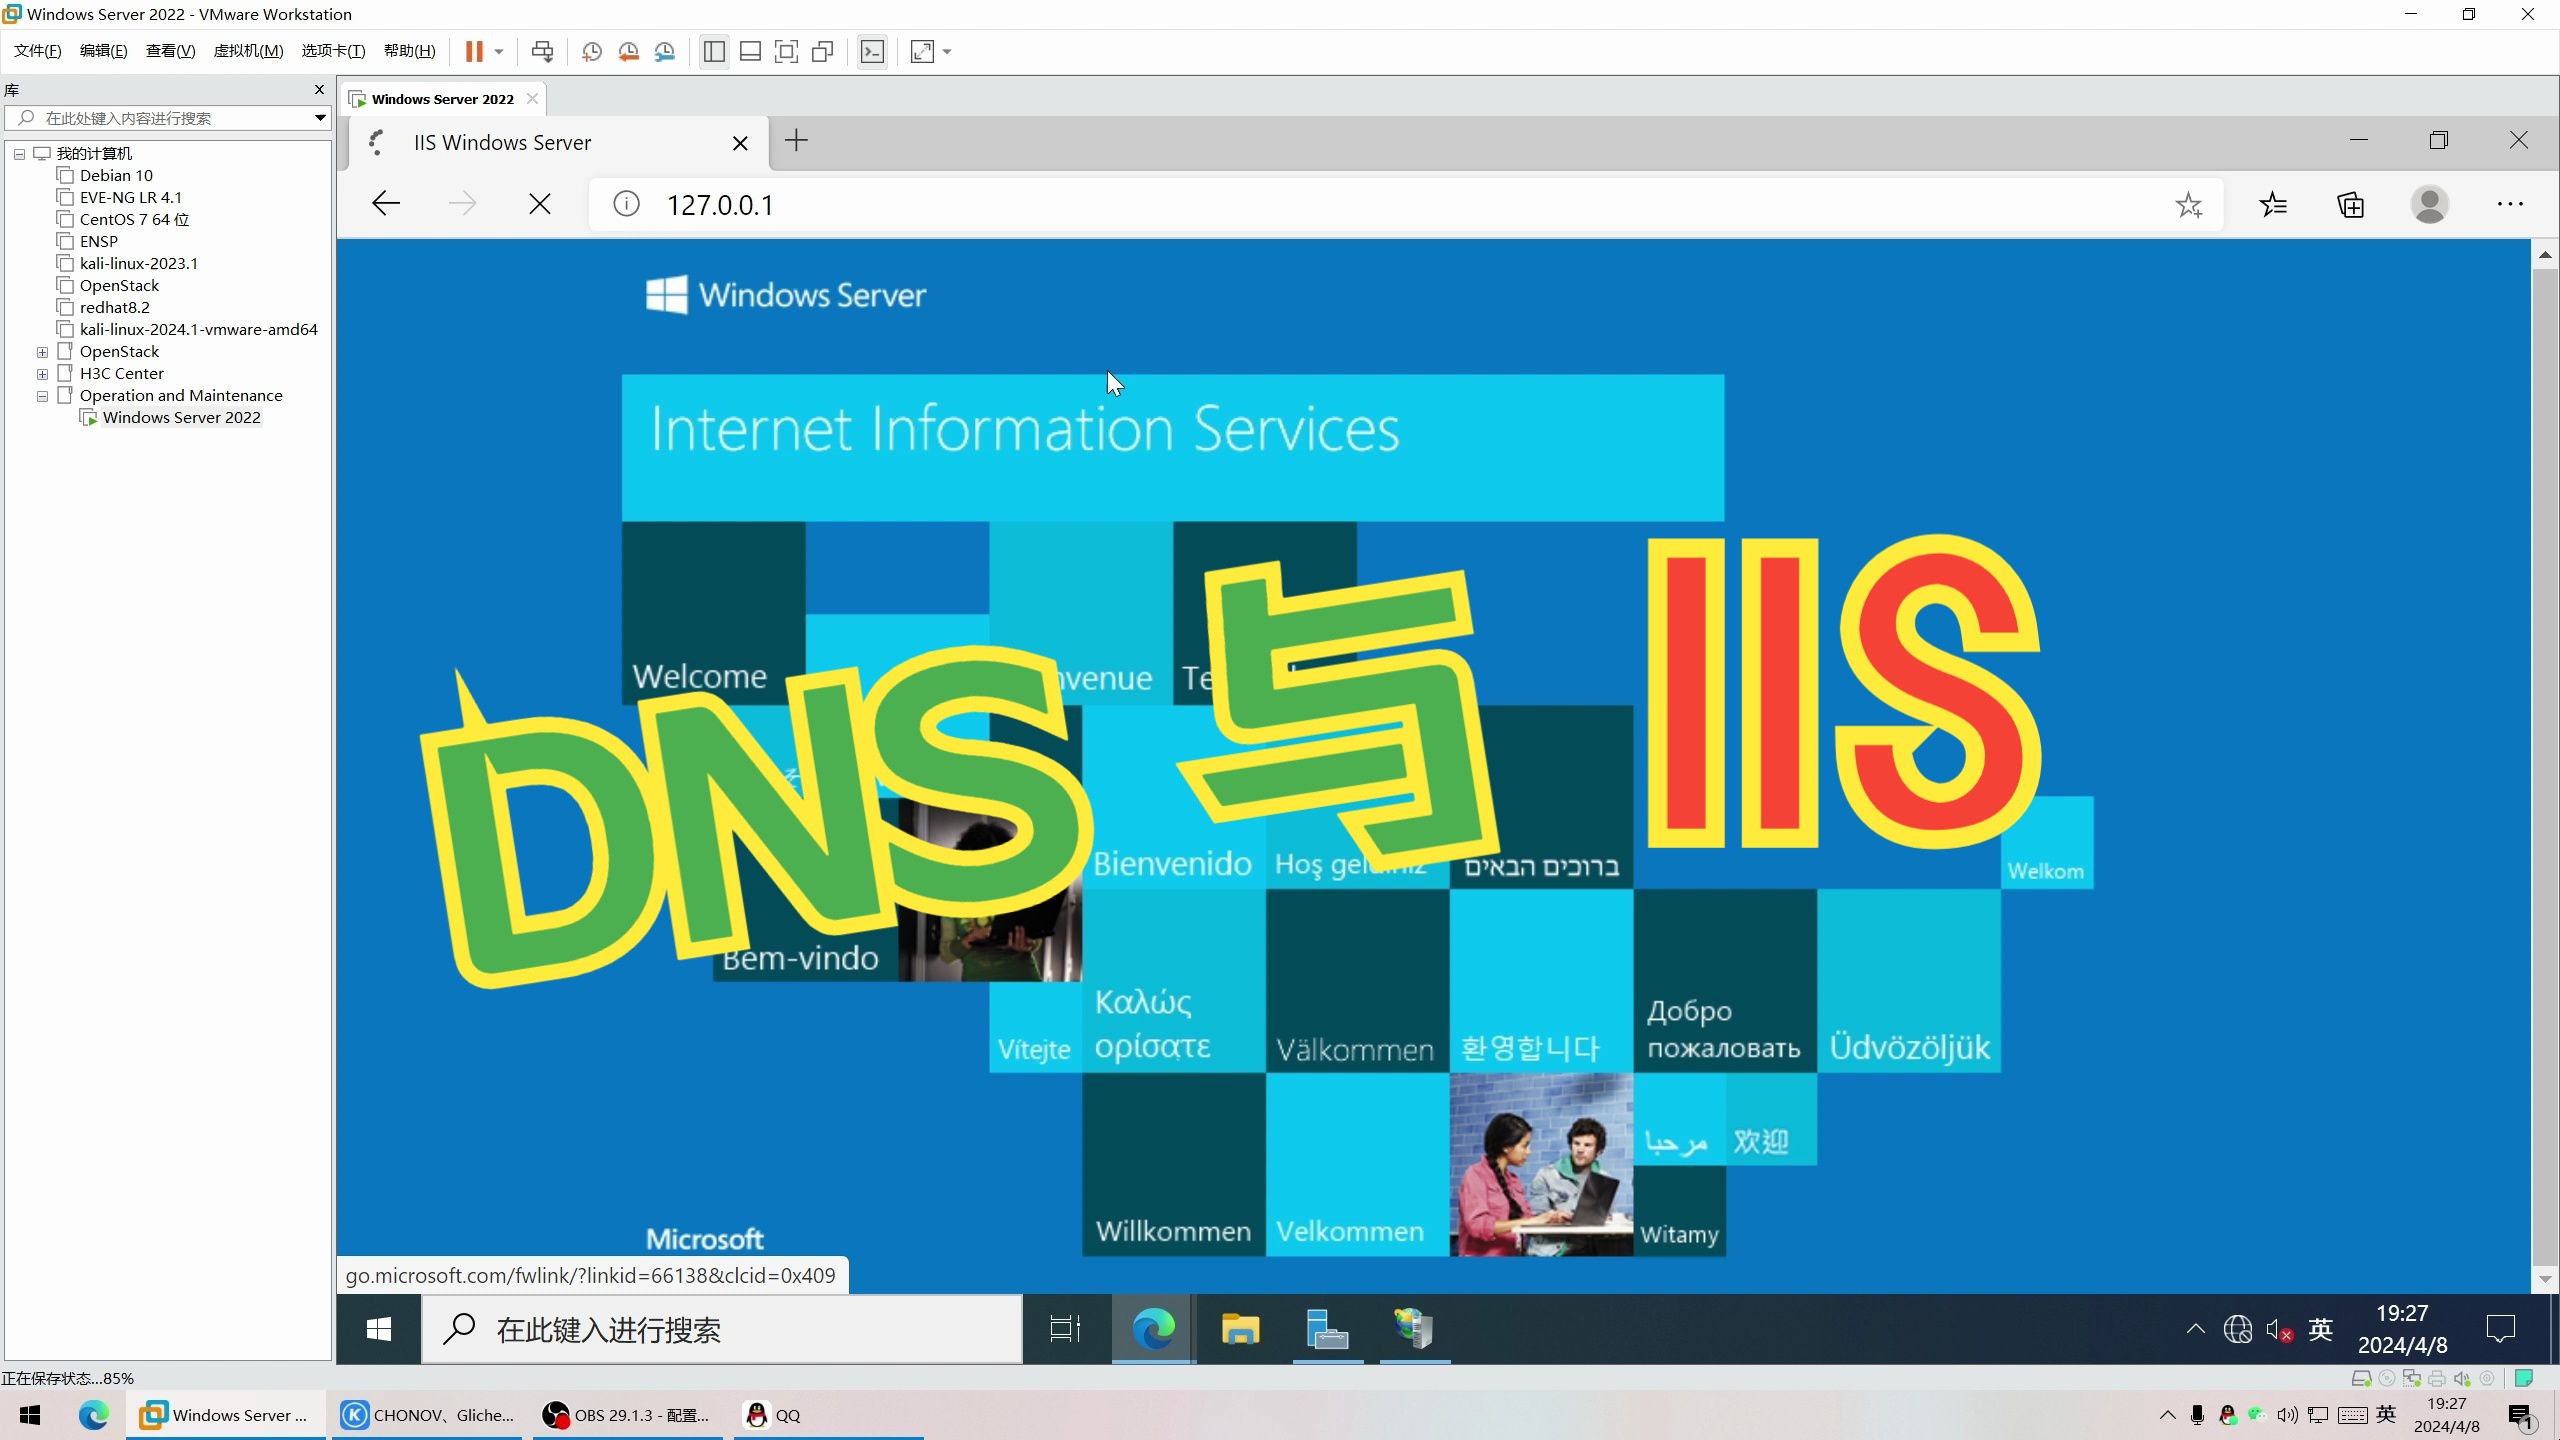Expand the H3C Center folder
The height and width of the screenshot is (1440, 2560).
coord(42,374)
